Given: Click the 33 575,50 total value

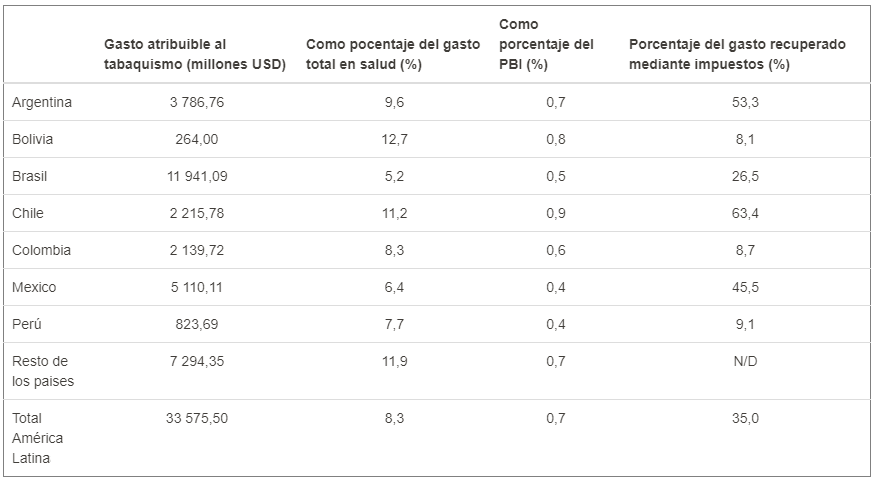Looking at the screenshot, I should [x=196, y=418].
